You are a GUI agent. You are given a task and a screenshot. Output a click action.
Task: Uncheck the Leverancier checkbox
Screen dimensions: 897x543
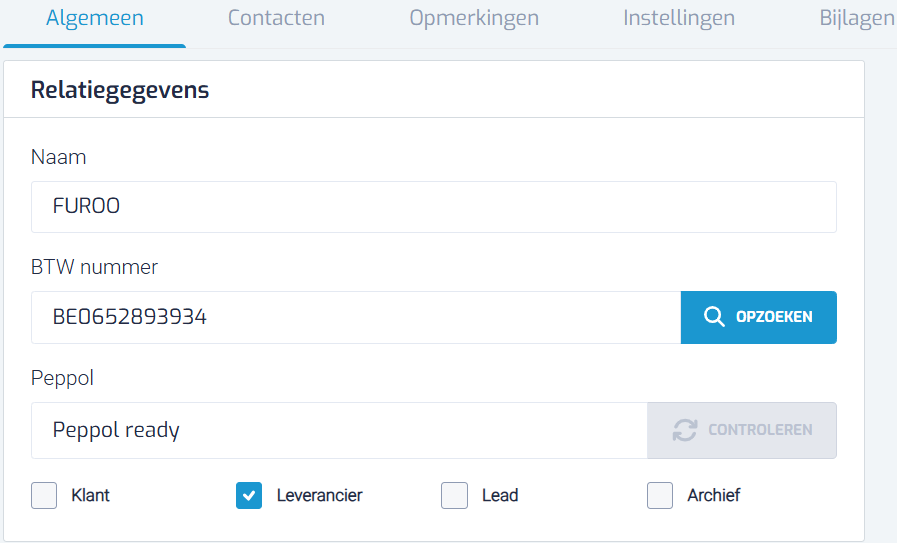(x=249, y=496)
